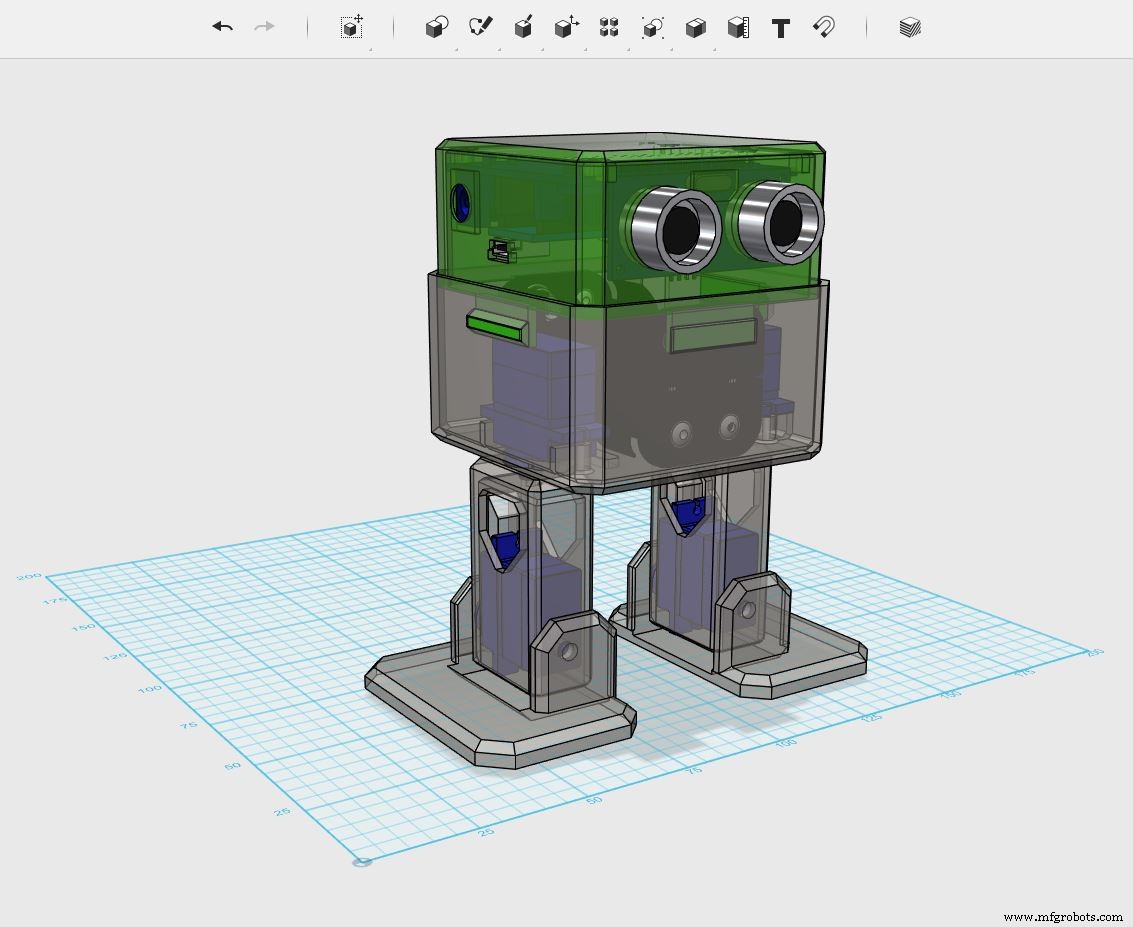Open the Primitives tool
This screenshot has width=1133, height=927.
pyautogui.click(x=436, y=28)
